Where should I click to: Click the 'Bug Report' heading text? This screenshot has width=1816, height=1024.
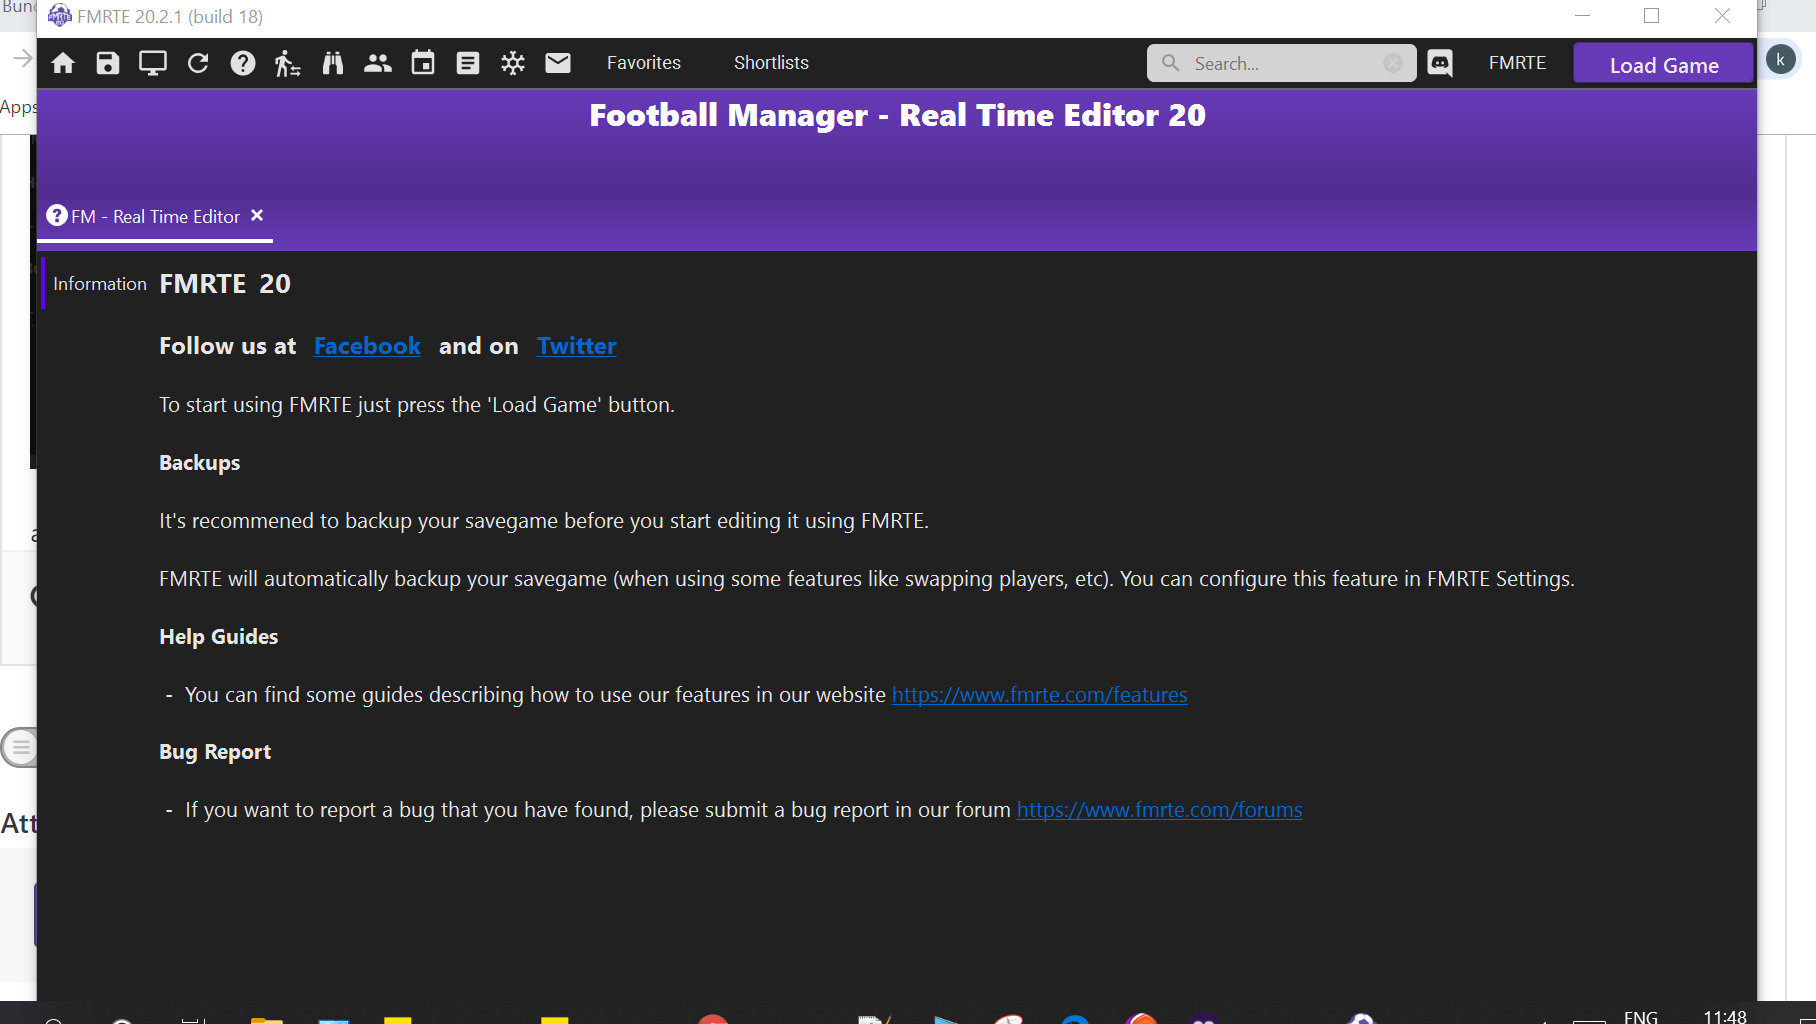215,752
